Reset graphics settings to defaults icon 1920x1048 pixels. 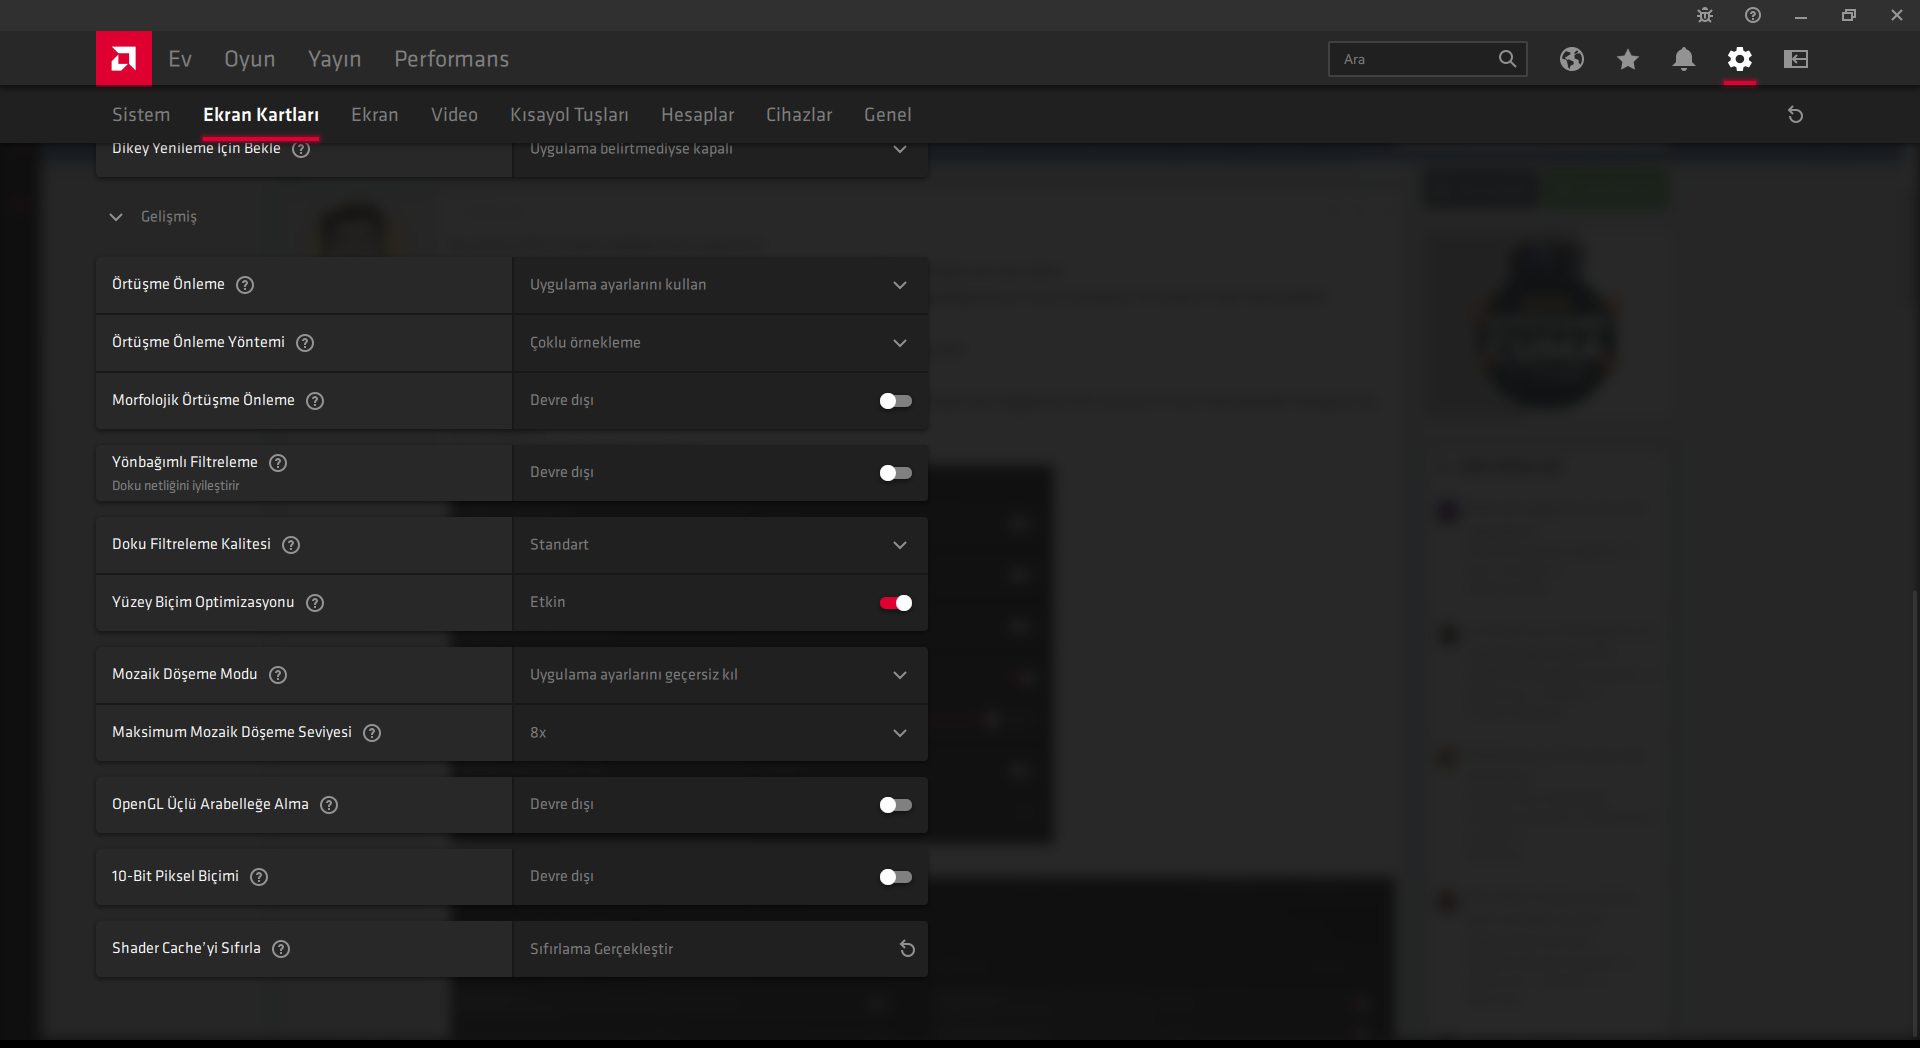click(1795, 115)
